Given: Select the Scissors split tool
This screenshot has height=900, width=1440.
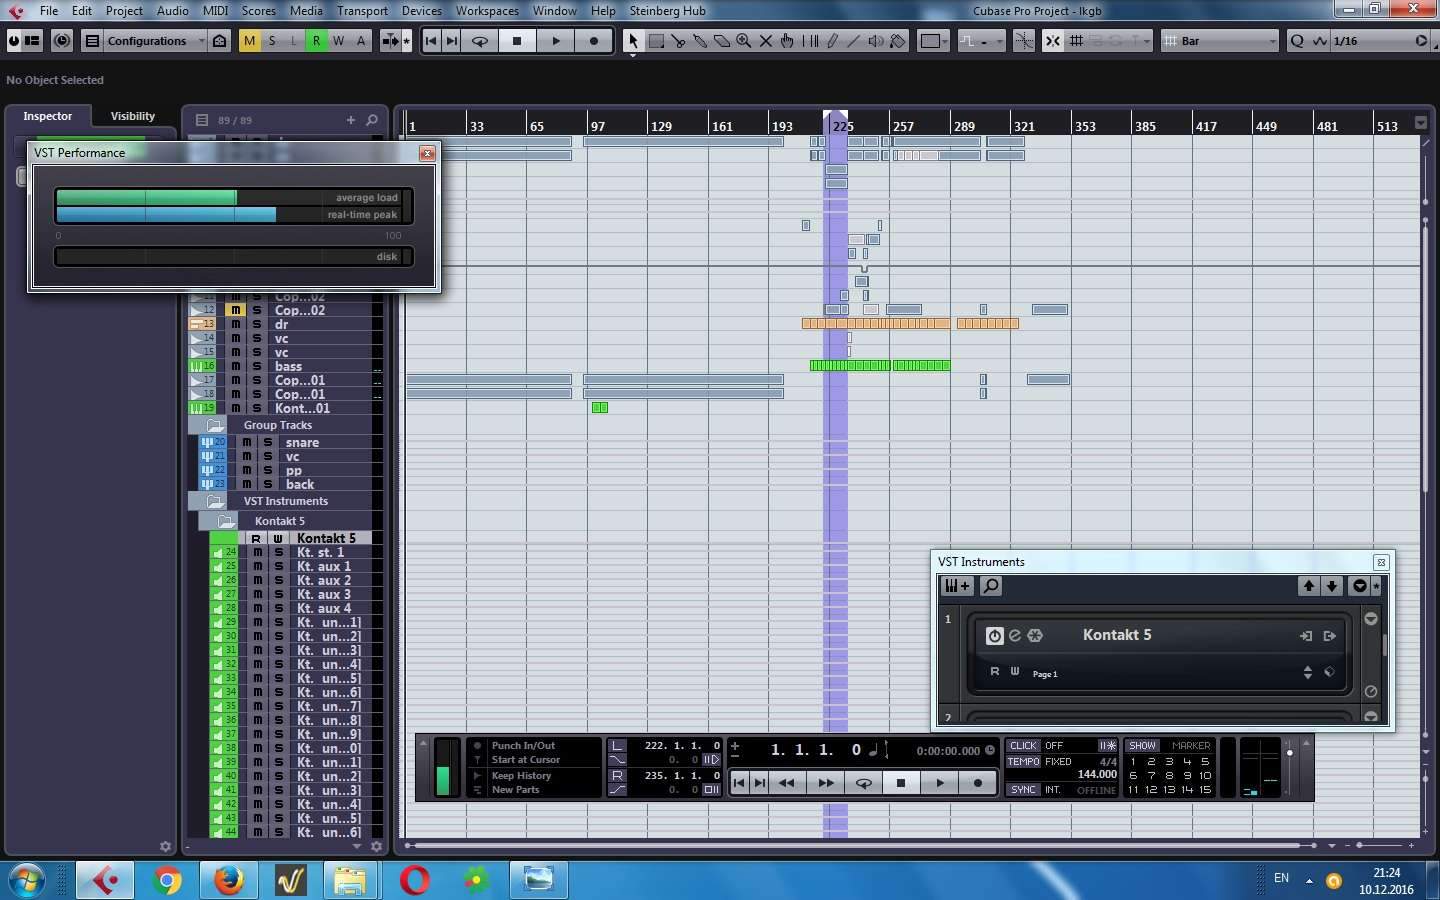Looking at the screenshot, I should tap(678, 41).
